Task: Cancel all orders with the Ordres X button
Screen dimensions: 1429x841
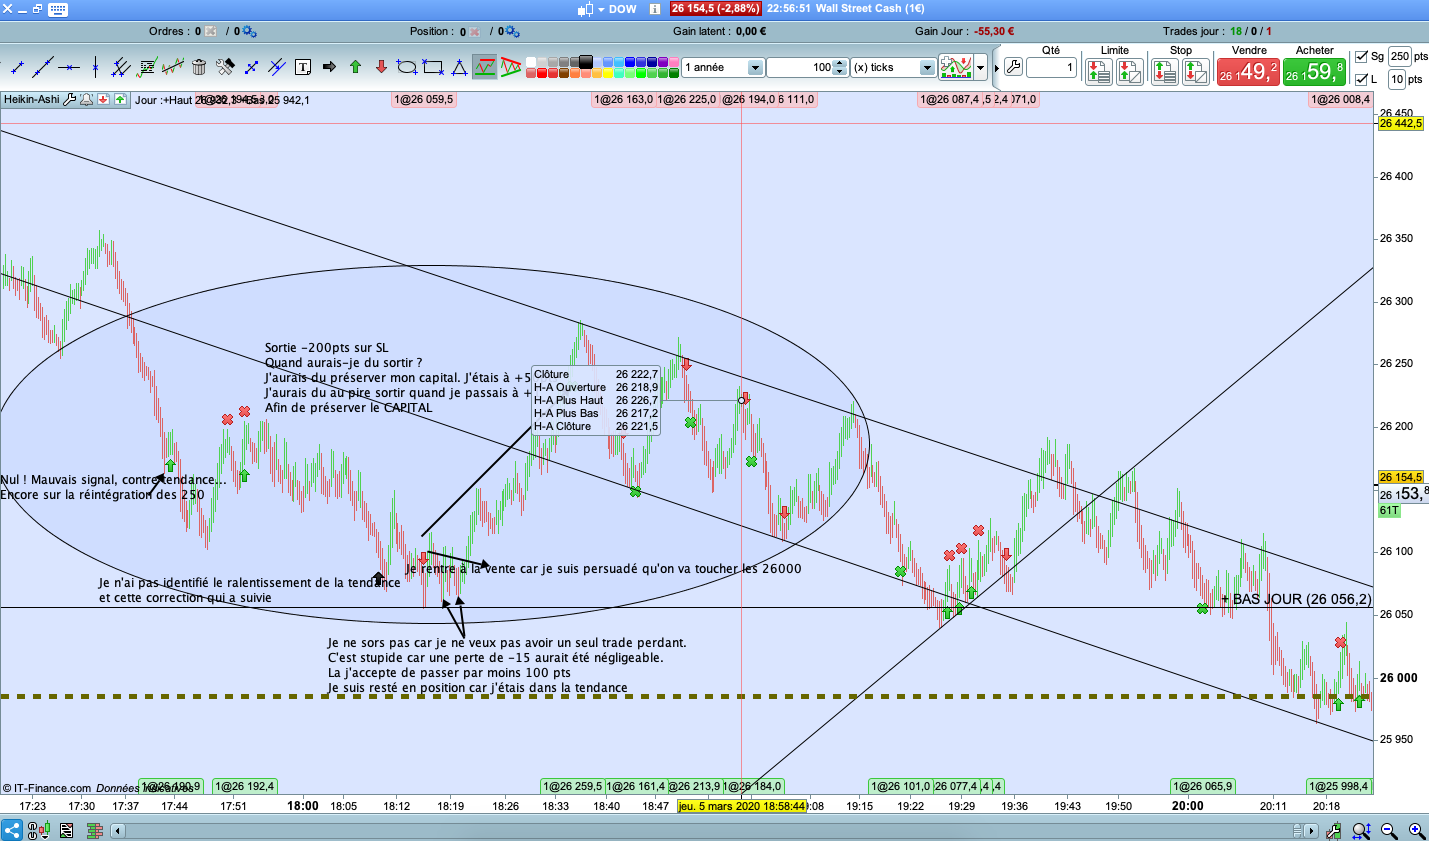Action: 211,32
